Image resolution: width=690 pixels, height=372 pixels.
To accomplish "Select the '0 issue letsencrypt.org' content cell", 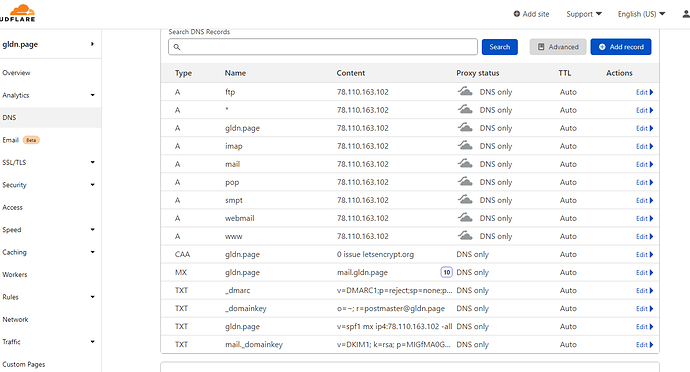I will click(x=375, y=254).
